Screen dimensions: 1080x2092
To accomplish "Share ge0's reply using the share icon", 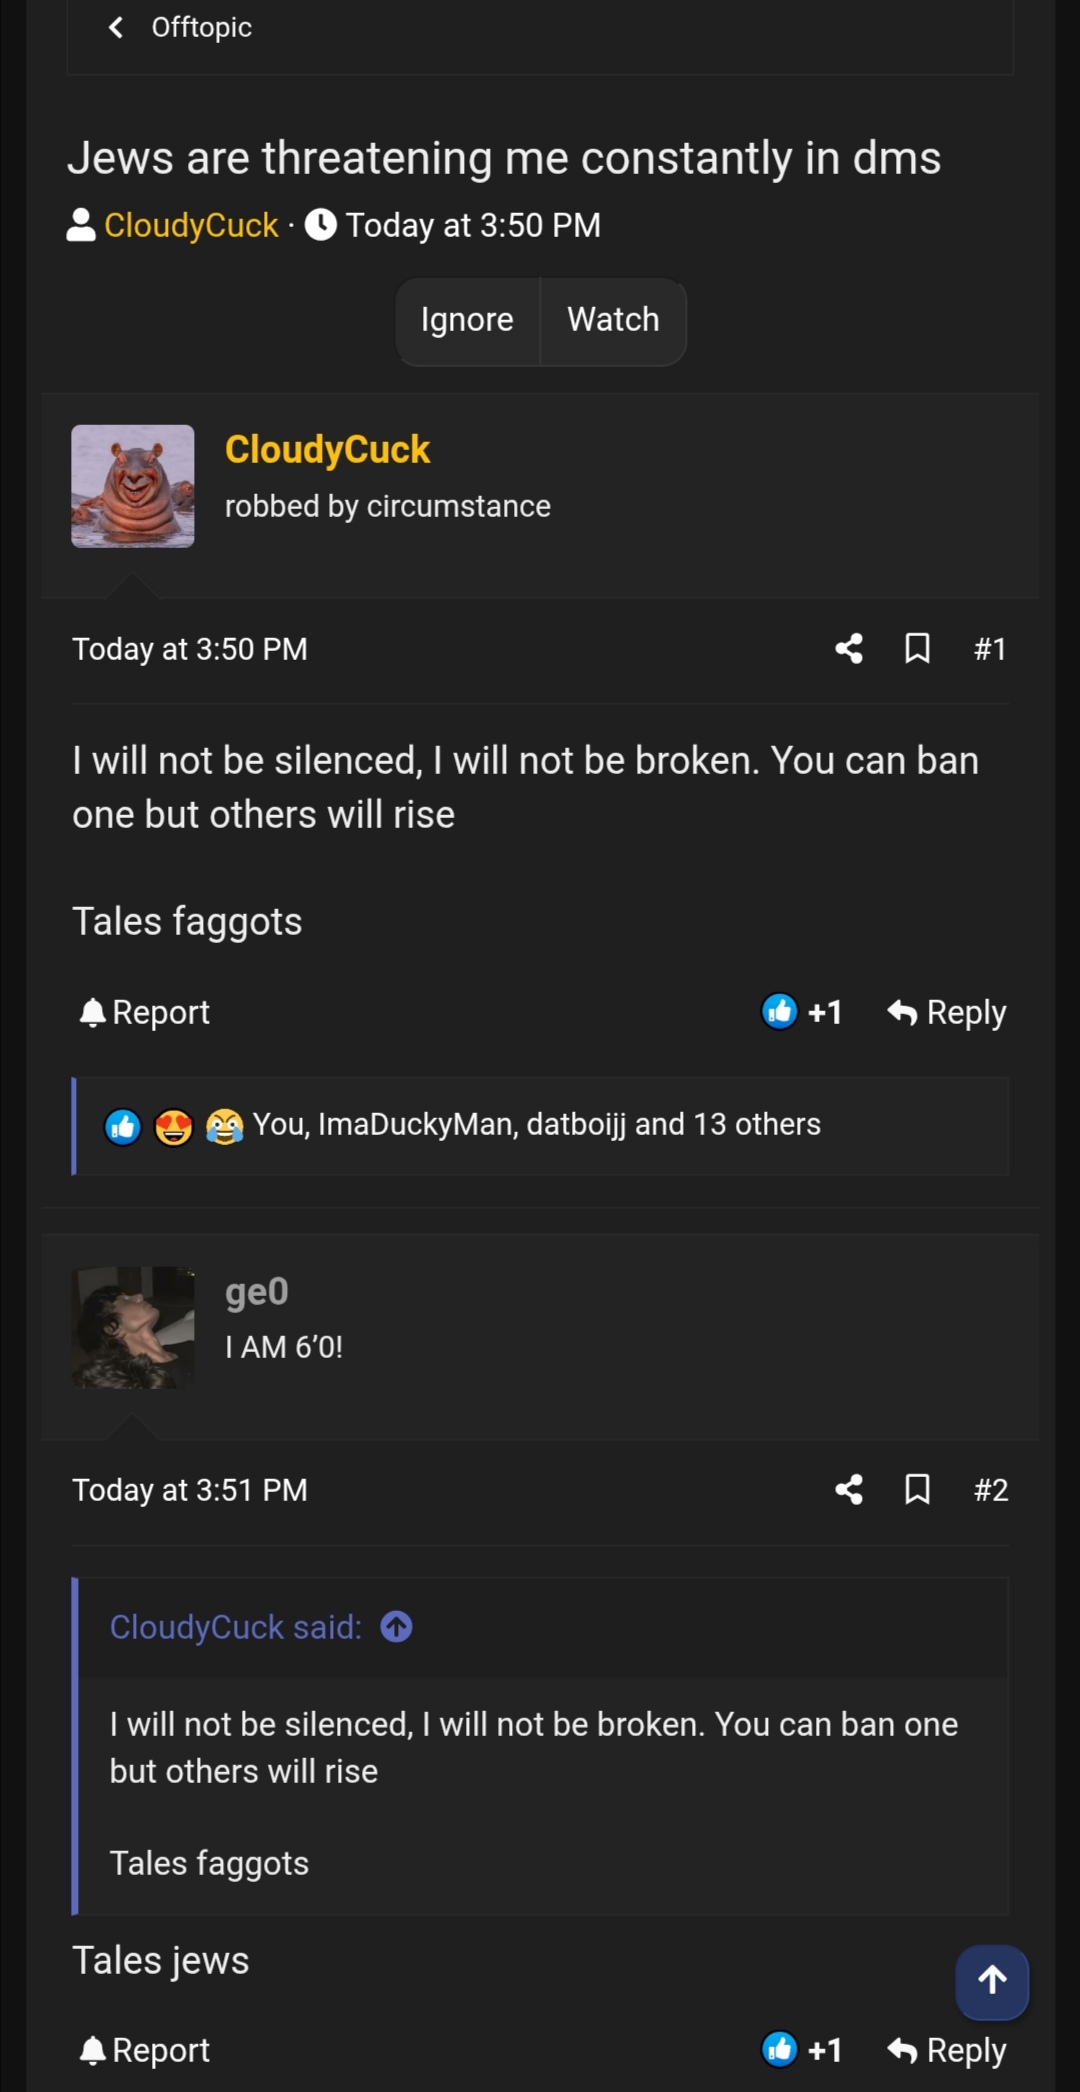I will (x=849, y=1490).
